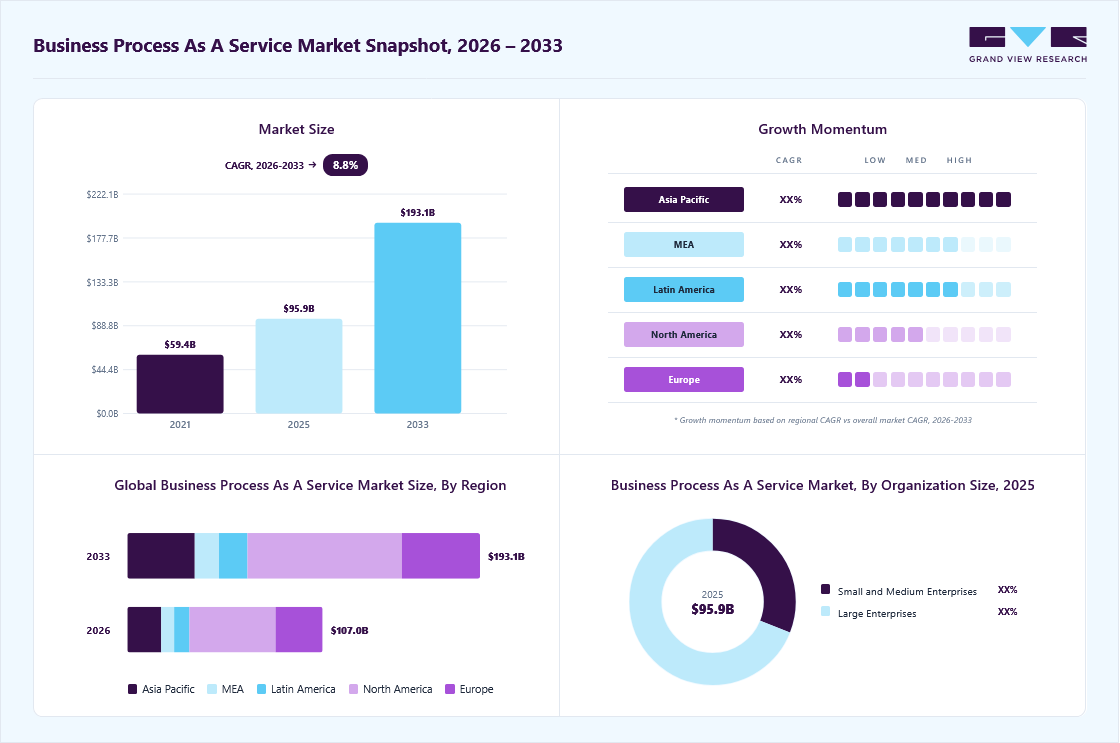The height and width of the screenshot is (743, 1120).
Task: Click the North America segment of 2033 bar
Action: tap(324, 556)
